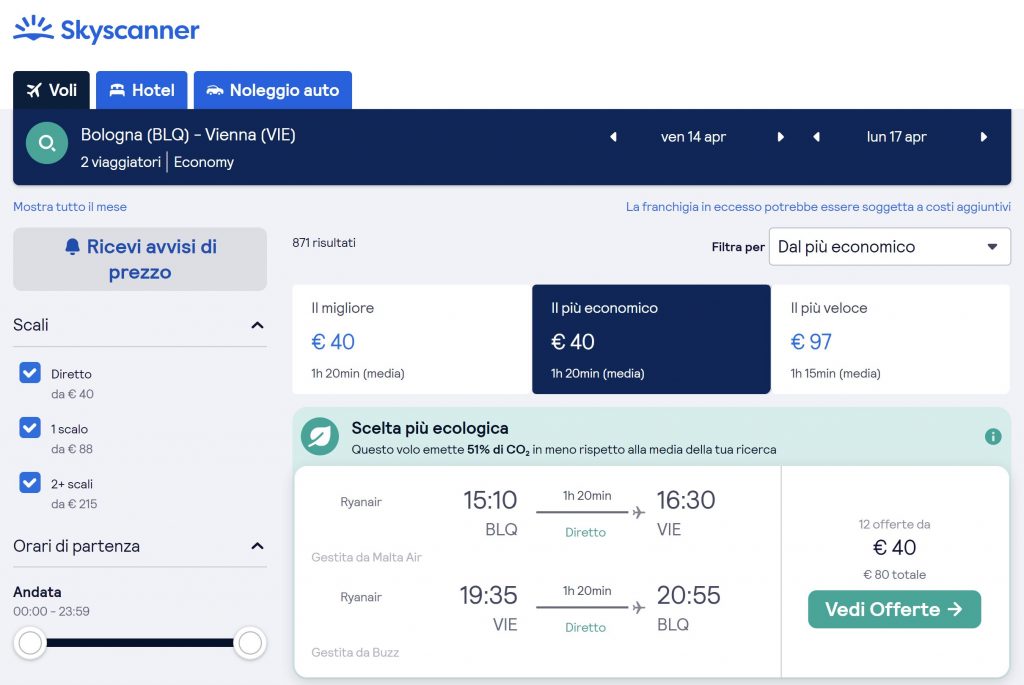Screen dimensions: 1024x685
Task: Collapse the Scali filter section
Action: 257,325
